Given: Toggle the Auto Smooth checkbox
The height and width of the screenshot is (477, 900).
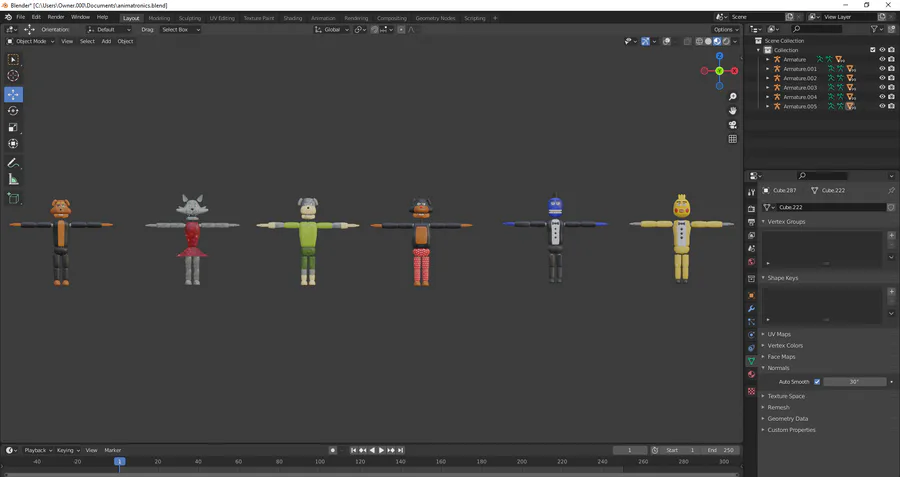Looking at the screenshot, I should coord(817,382).
